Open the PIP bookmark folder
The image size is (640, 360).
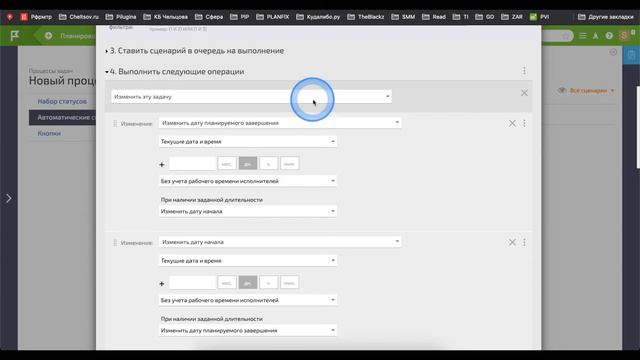click(240, 17)
